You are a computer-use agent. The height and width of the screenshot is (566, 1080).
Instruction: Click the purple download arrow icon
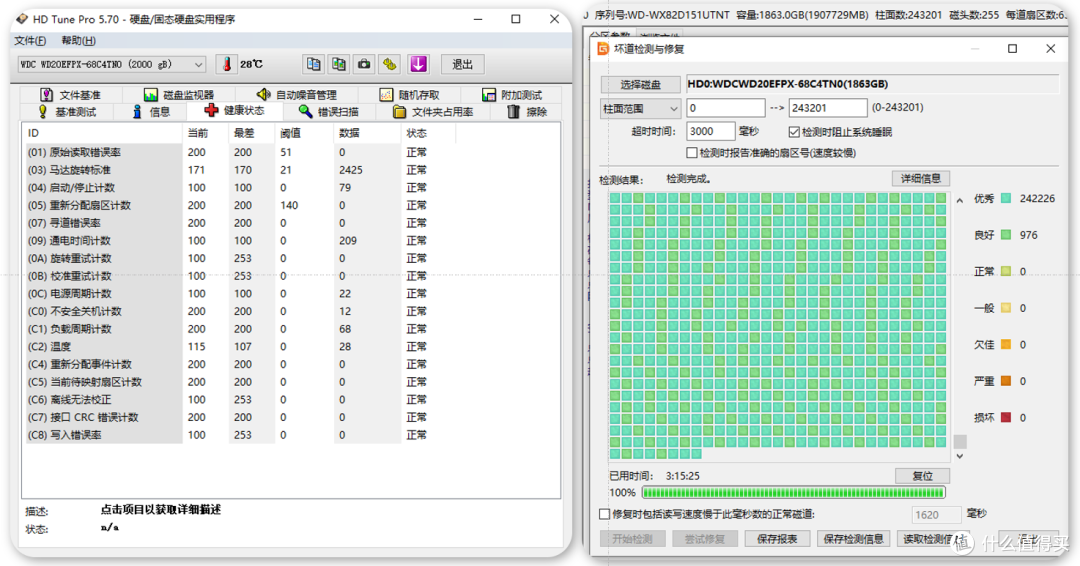point(418,64)
